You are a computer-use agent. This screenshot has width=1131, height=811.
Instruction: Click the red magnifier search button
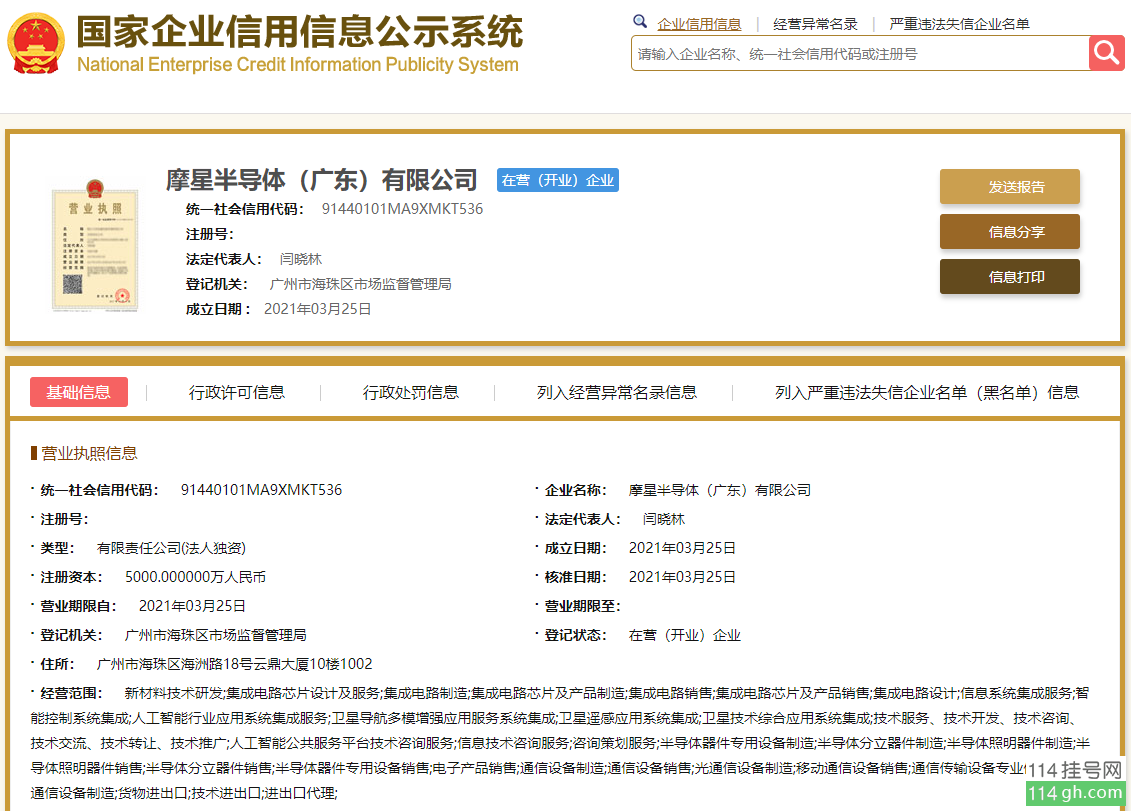click(1107, 53)
